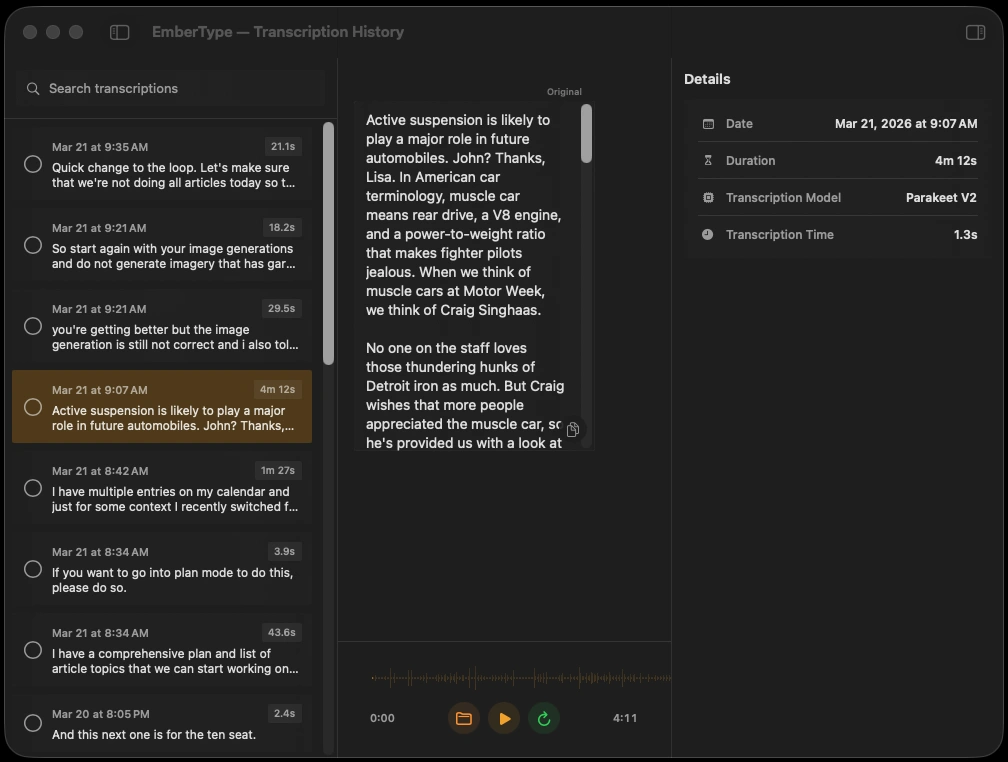Click the Details panel heading
This screenshot has width=1008, height=762.
[707, 79]
